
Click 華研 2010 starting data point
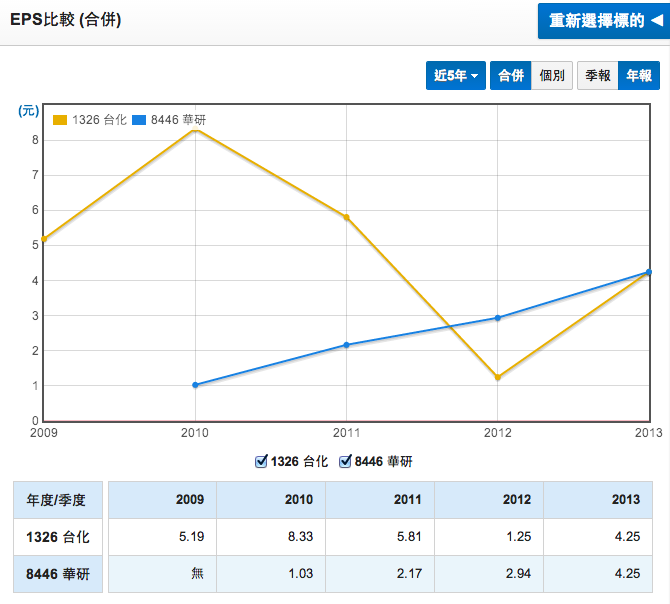tap(195, 385)
